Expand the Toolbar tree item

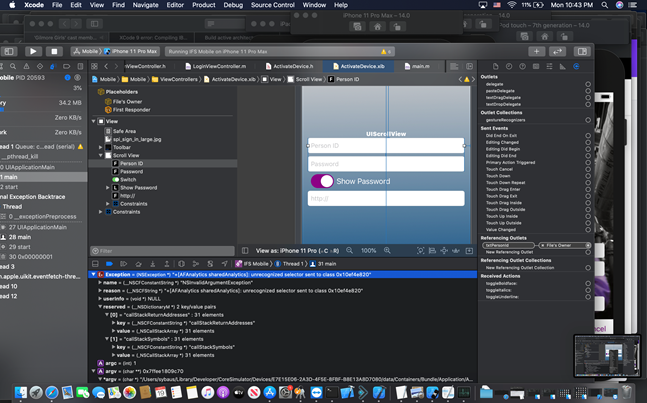[101, 147]
